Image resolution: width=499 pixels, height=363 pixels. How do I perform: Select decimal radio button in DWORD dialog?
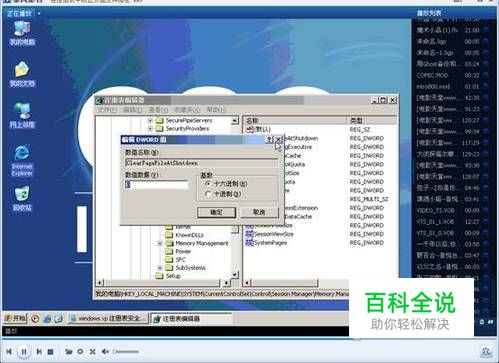(208, 194)
